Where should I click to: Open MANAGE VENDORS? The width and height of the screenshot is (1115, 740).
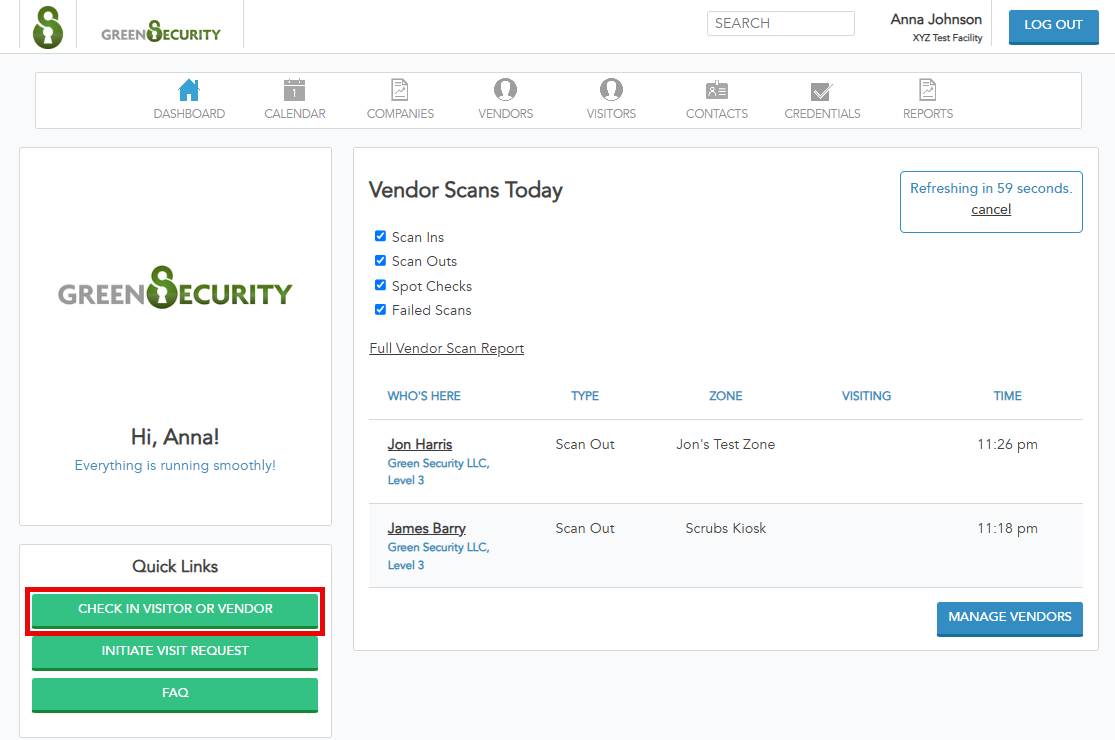[x=1009, y=619]
